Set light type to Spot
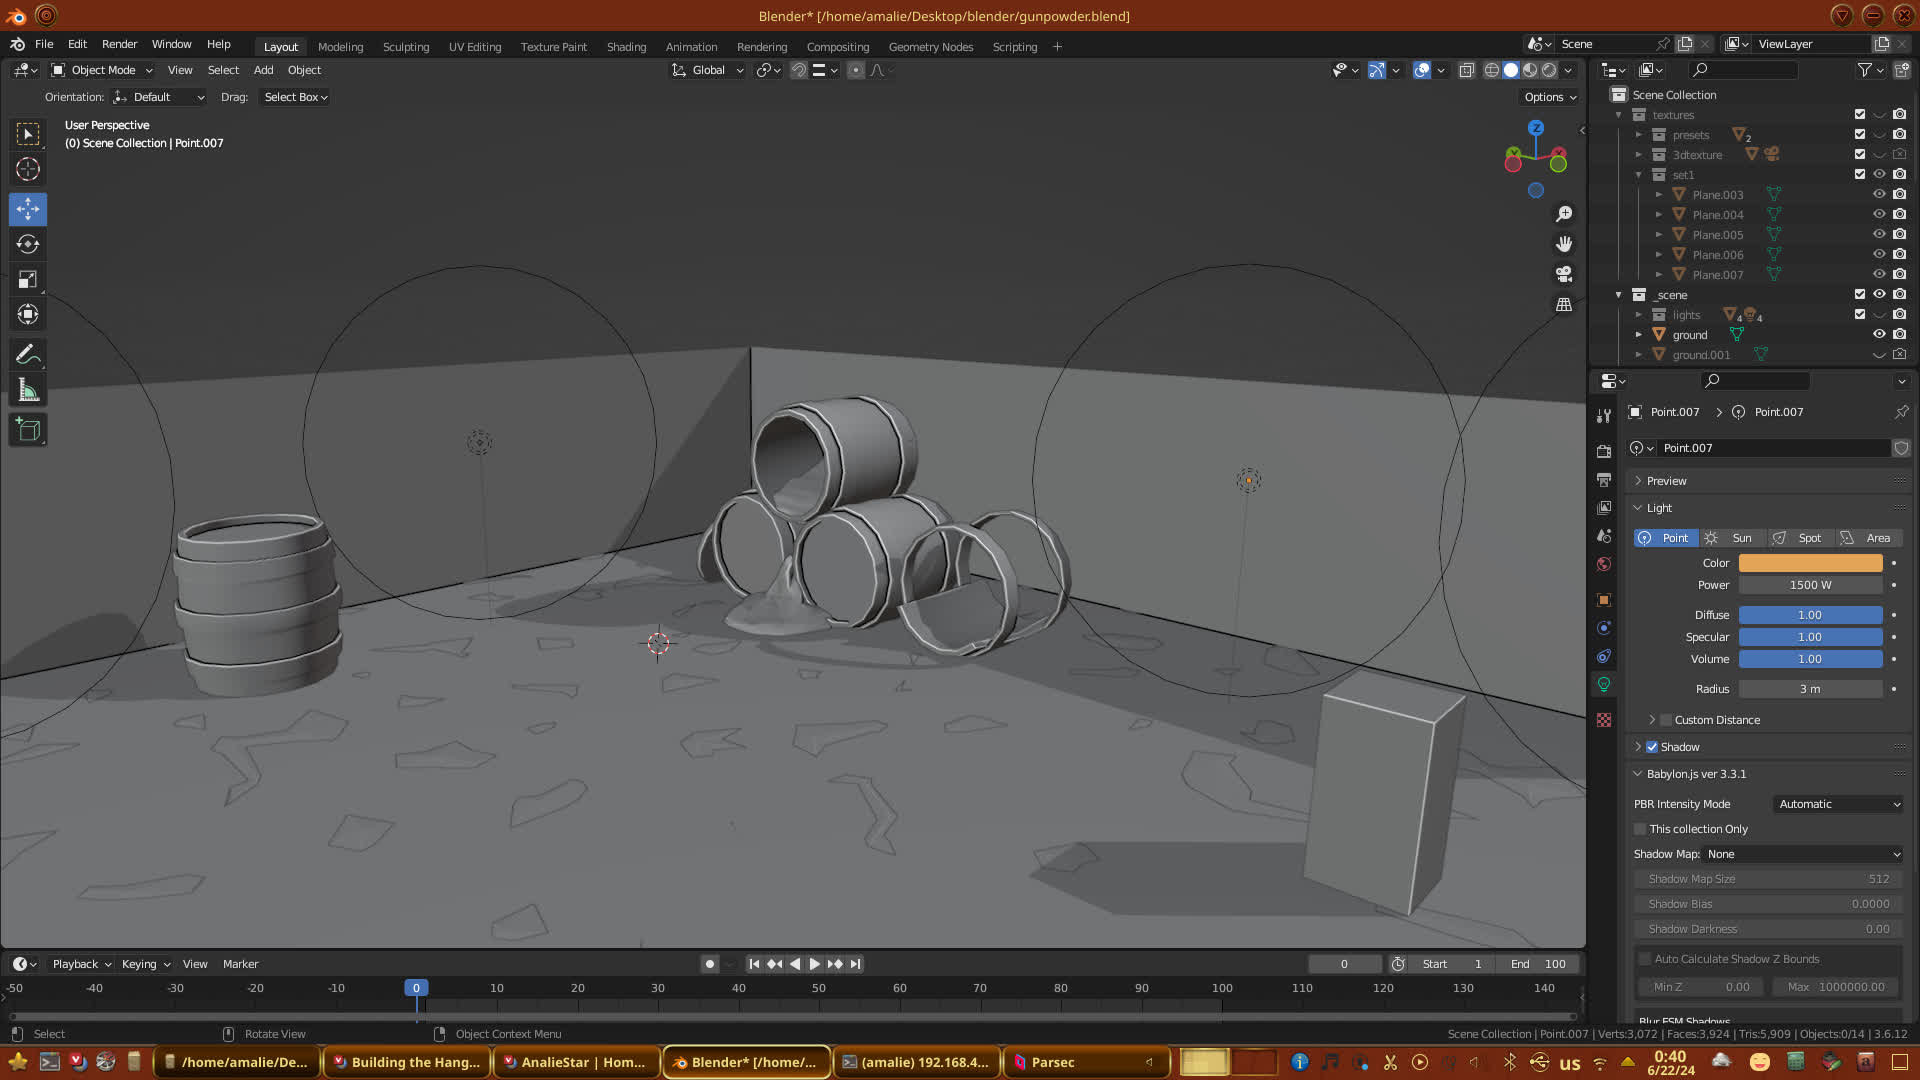 (x=1800, y=538)
